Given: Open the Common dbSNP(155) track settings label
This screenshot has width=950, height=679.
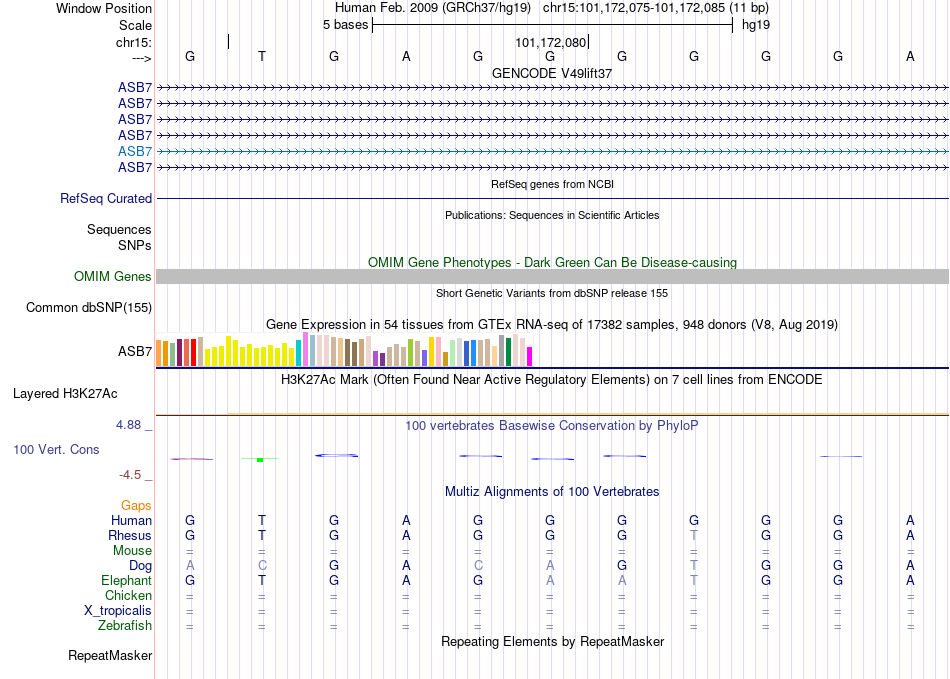Looking at the screenshot, I should [x=88, y=308].
